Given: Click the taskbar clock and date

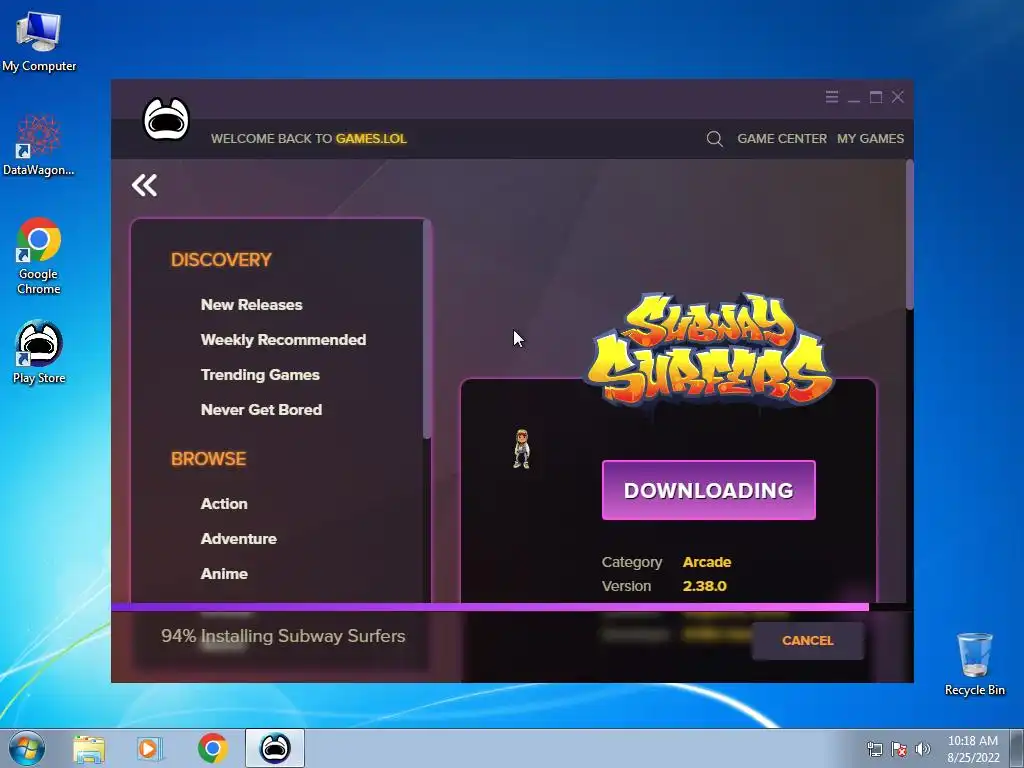Looking at the screenshot, I should [973, 749].
